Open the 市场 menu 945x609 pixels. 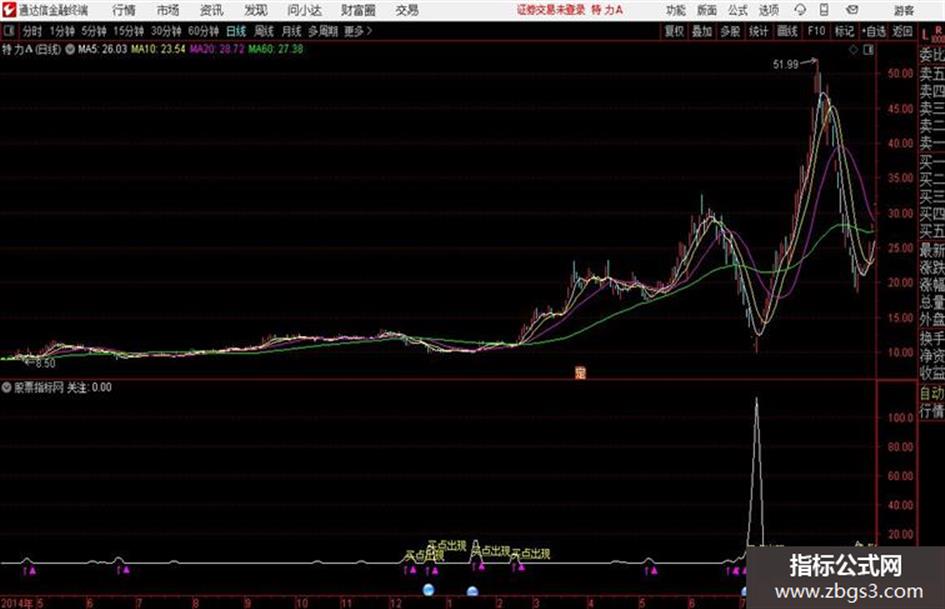[168, 10]
